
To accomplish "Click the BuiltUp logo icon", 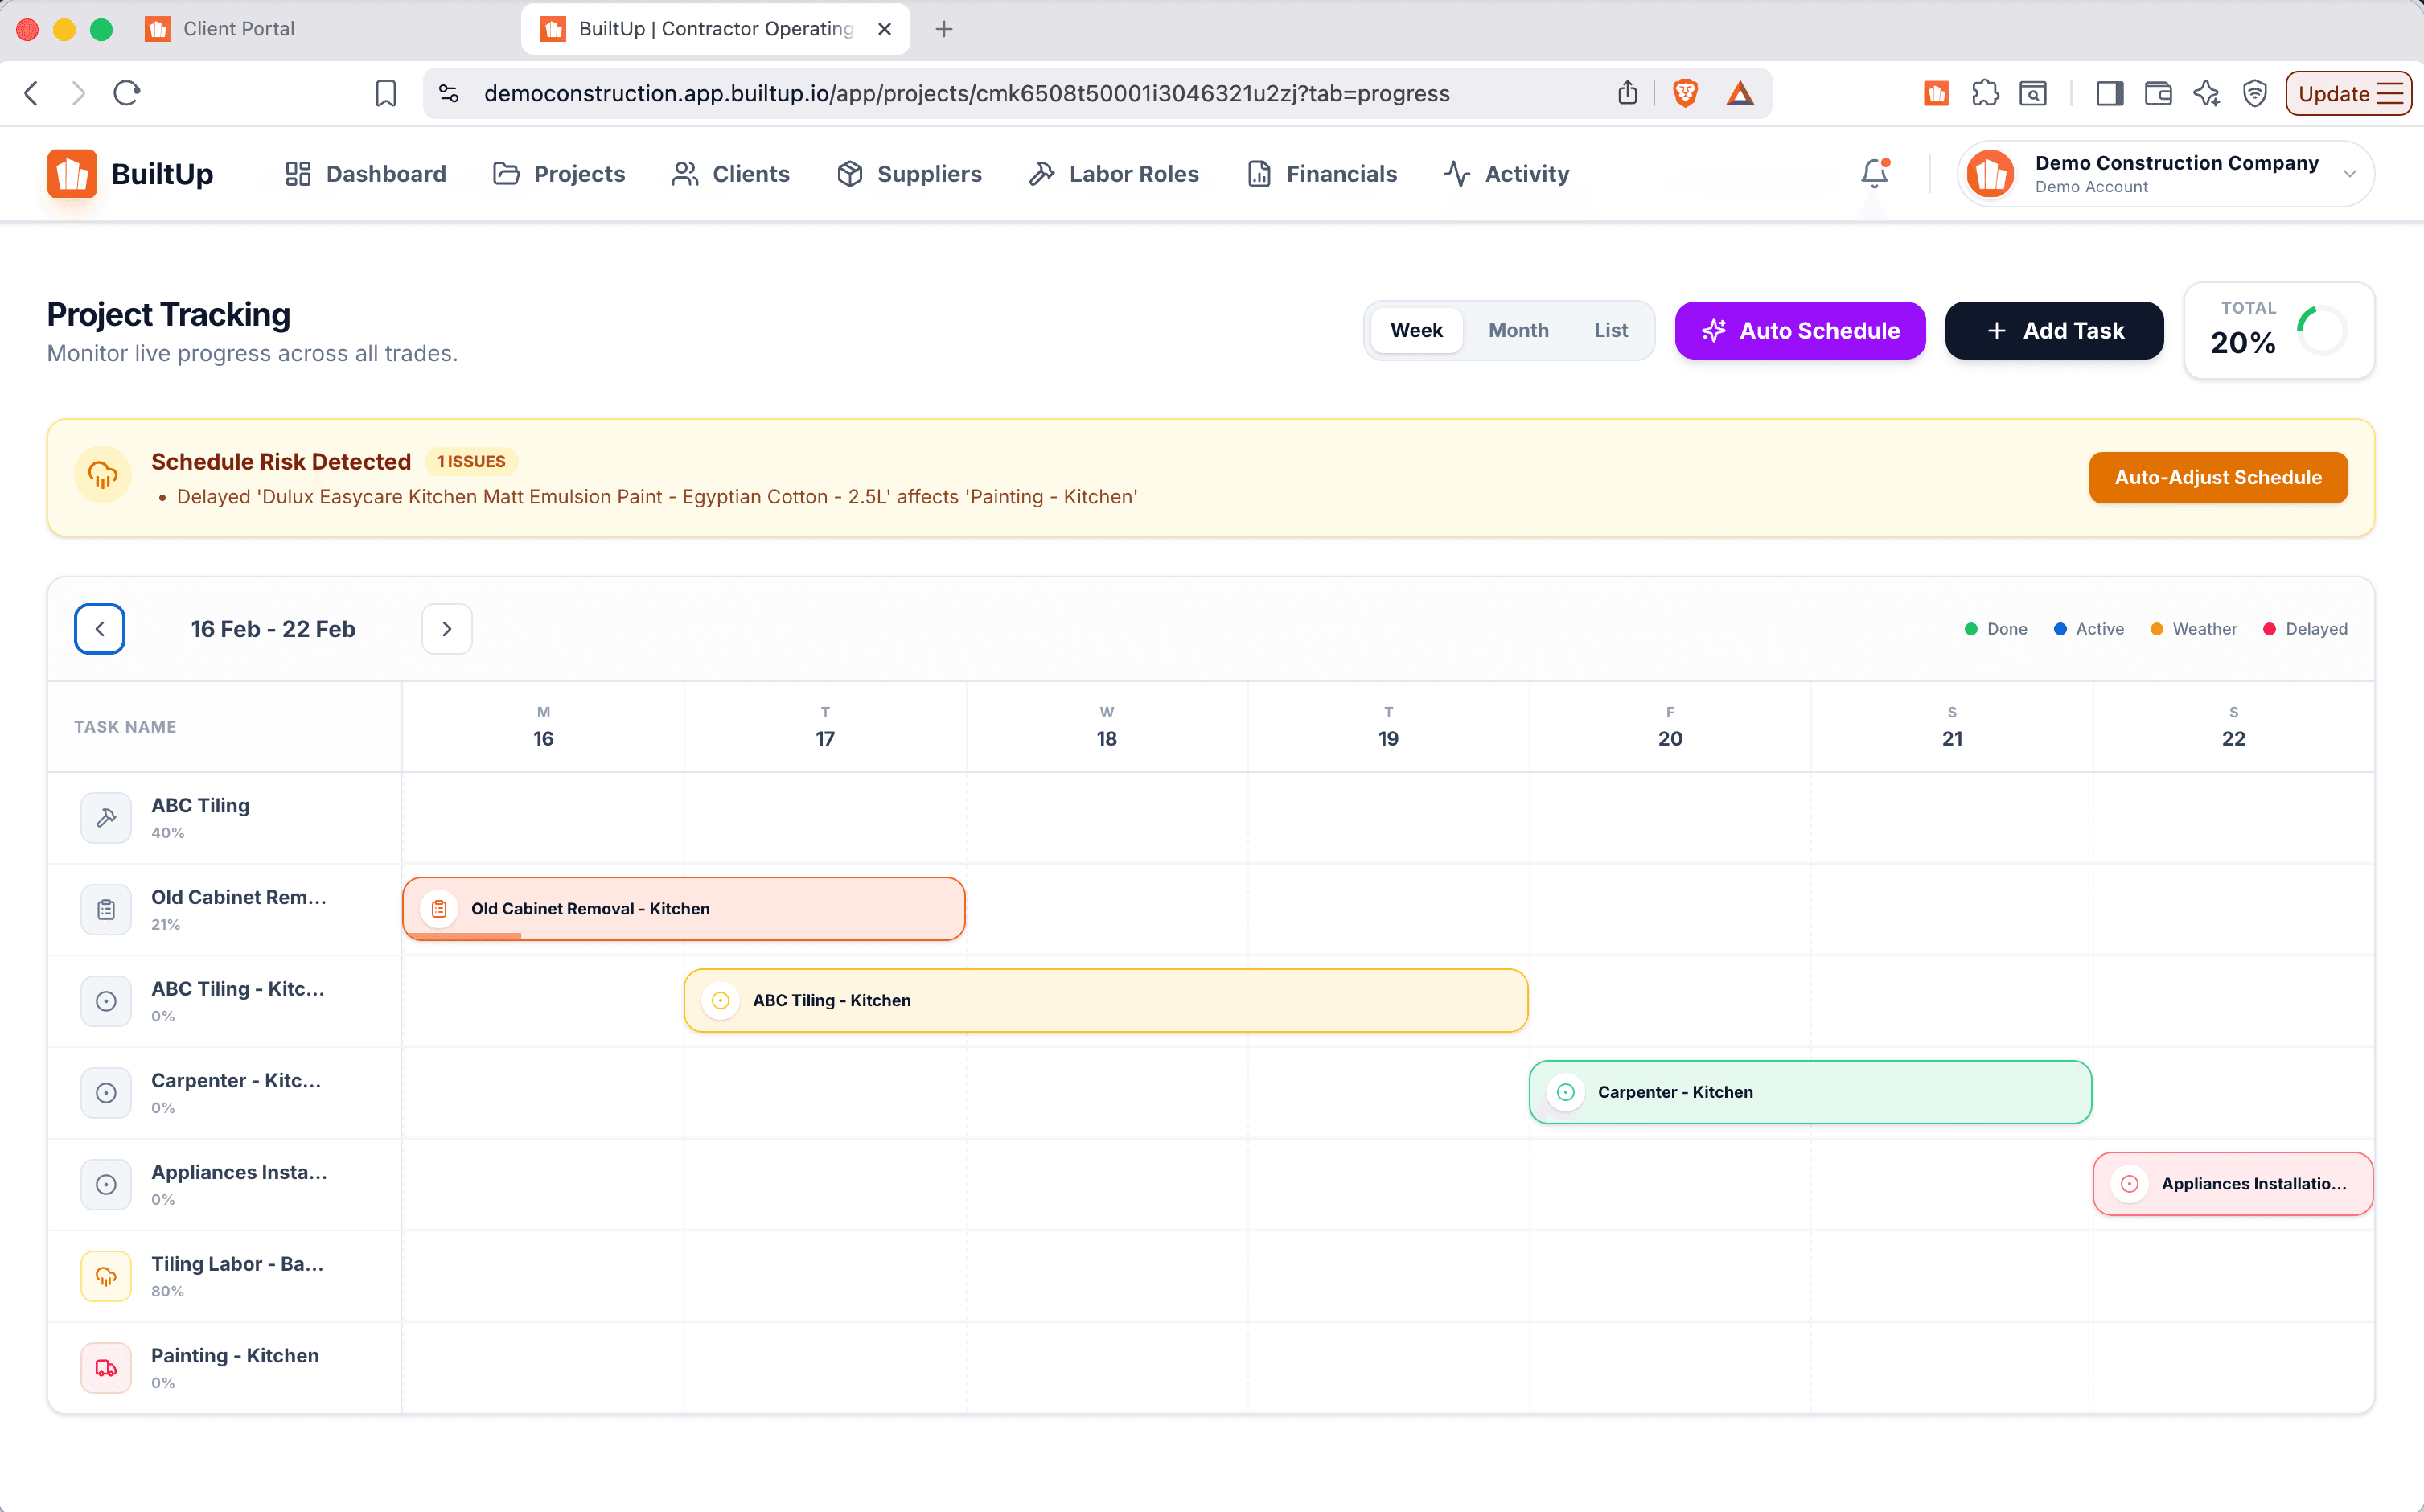I will pyautogui.click(x=72, y=174).
